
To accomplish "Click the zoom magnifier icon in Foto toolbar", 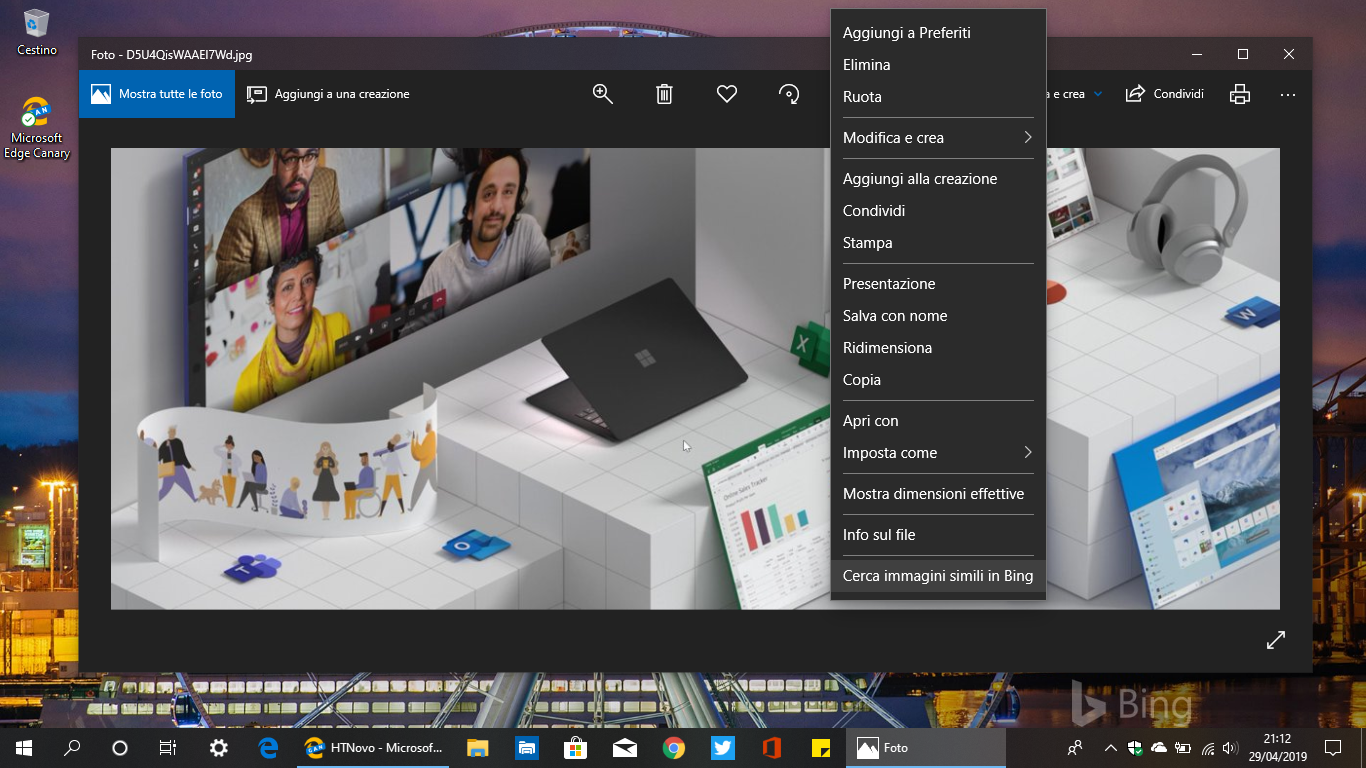I will pyautogui.click(x=602, y=94).
